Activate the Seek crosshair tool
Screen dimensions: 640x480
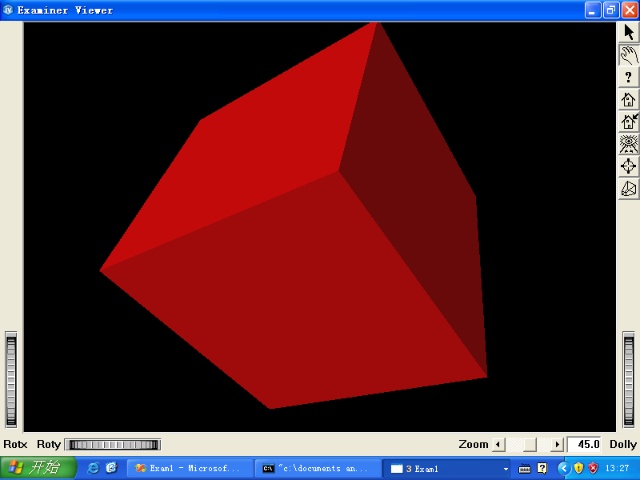click(629, 166)
